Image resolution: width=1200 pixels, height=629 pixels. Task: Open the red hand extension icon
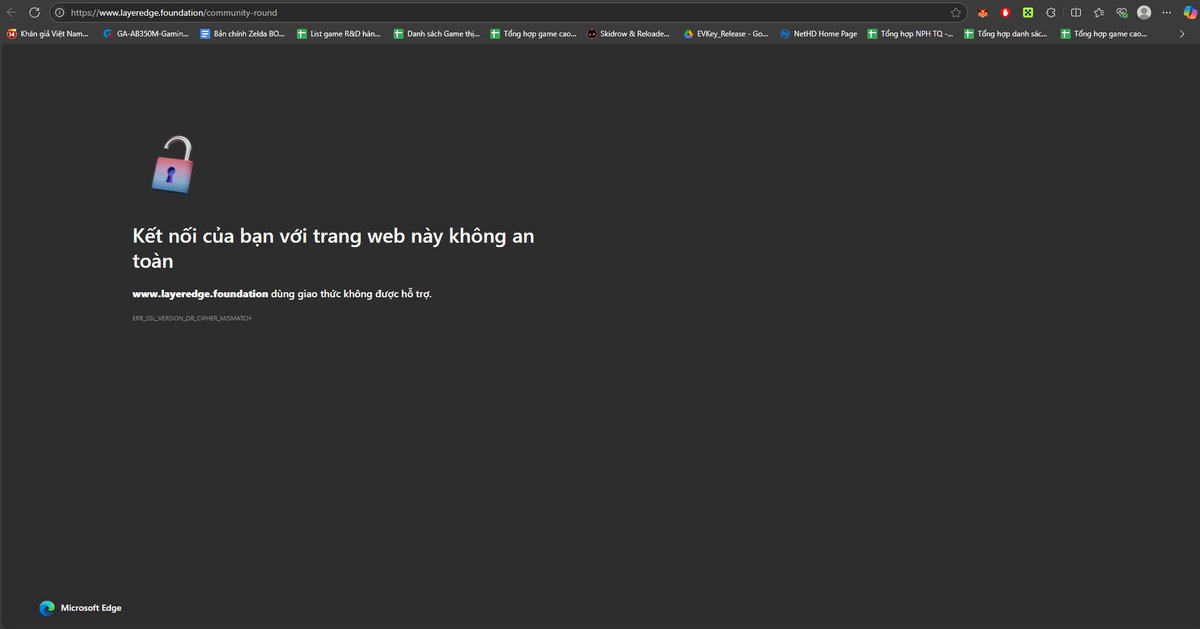pyautogui.click(x=1005, y=13)
